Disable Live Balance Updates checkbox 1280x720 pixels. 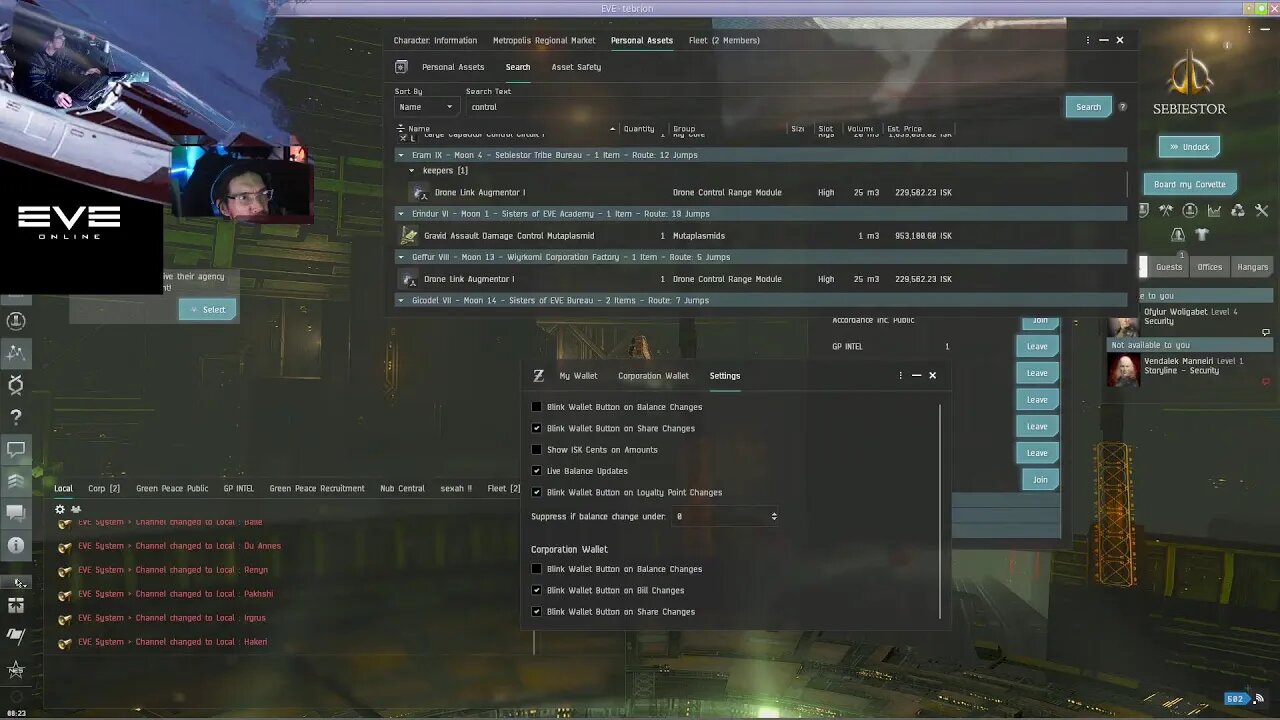click(536, 471)
